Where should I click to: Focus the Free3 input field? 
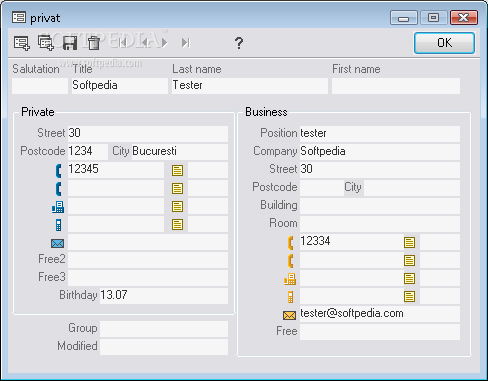click(x=148, y=278)
